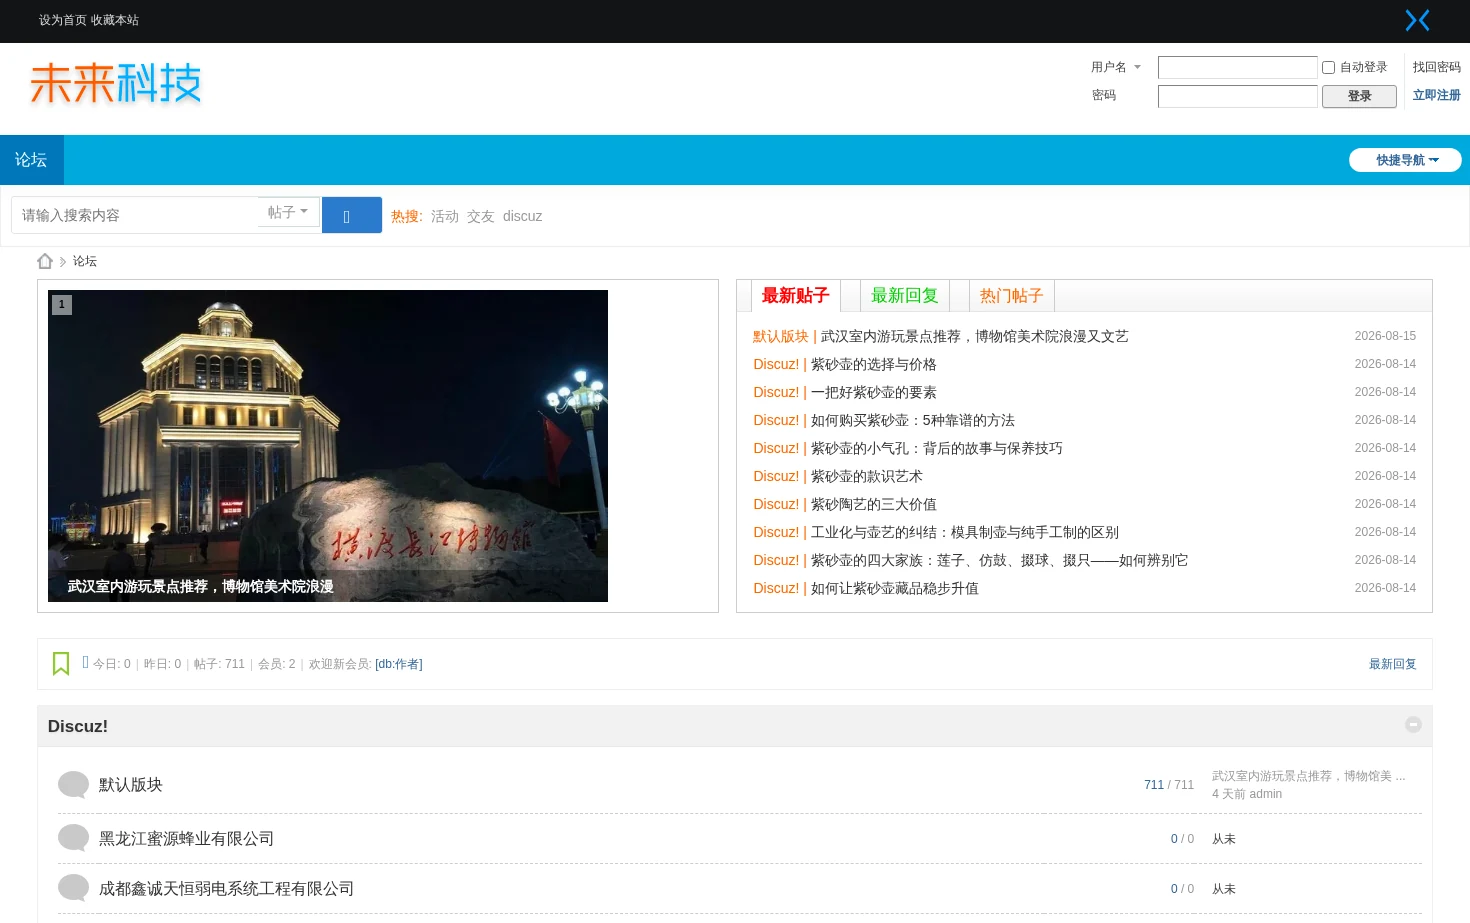The height and width of the screenshot is (923, 1470).
Task: Open the 黑龙江蜜源蜂业有限公司 forum
Action: (186, 839)
